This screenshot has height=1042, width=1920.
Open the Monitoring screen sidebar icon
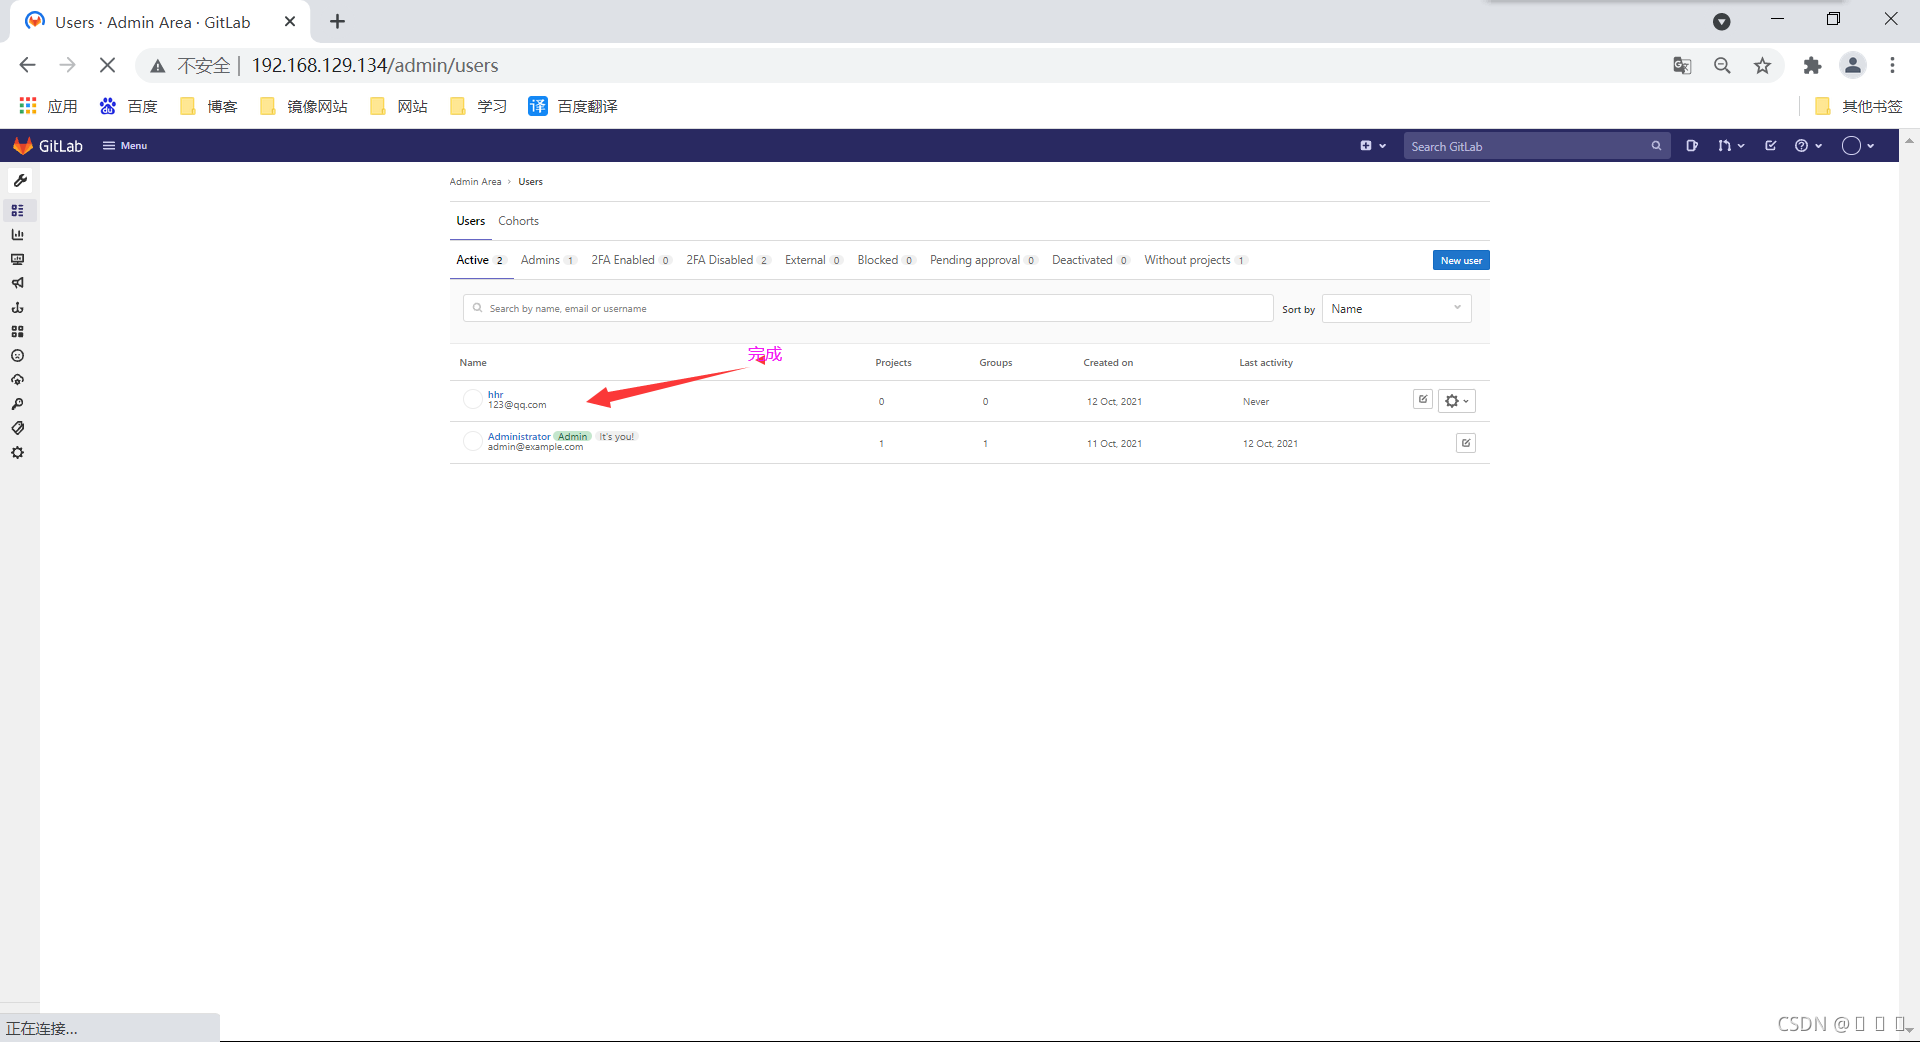tap(17, 259)
